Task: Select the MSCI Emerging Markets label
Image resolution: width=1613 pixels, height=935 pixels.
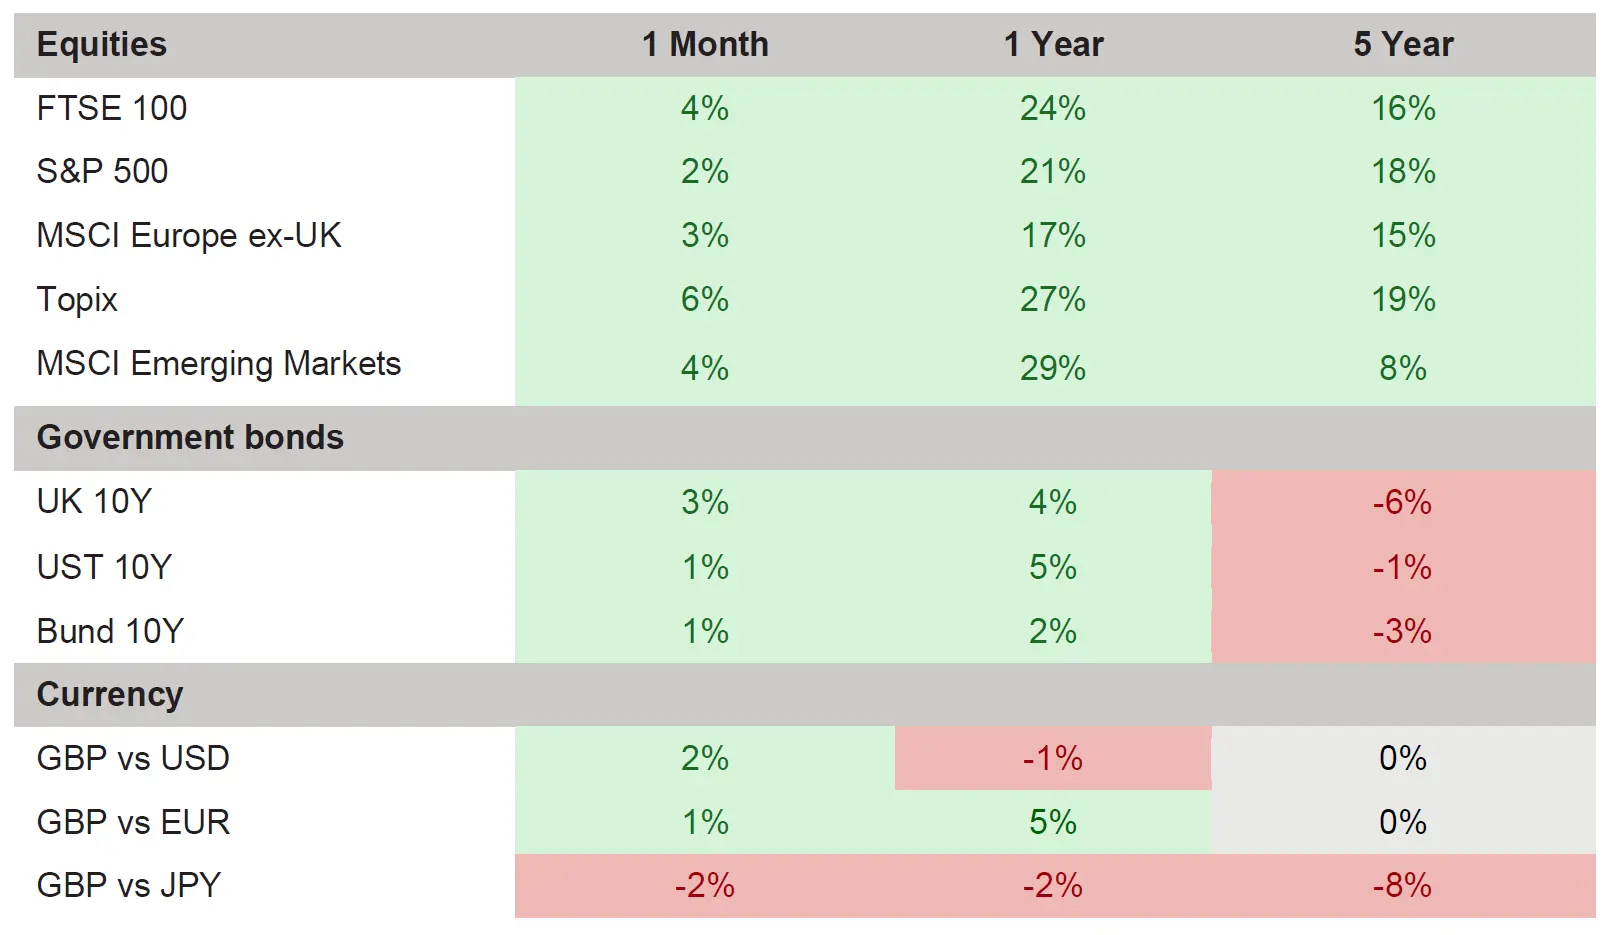Action: coord(218,363)
